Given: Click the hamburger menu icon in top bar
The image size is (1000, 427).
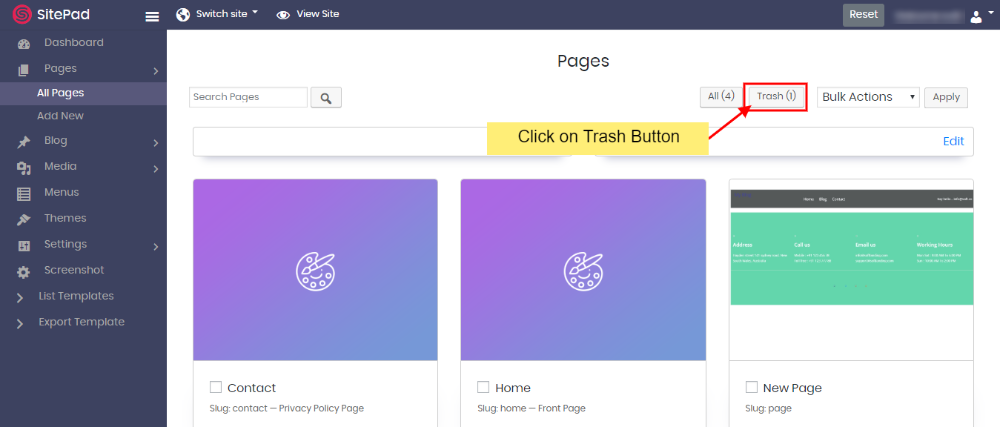Looking at the screenshot, I should 152,16.
